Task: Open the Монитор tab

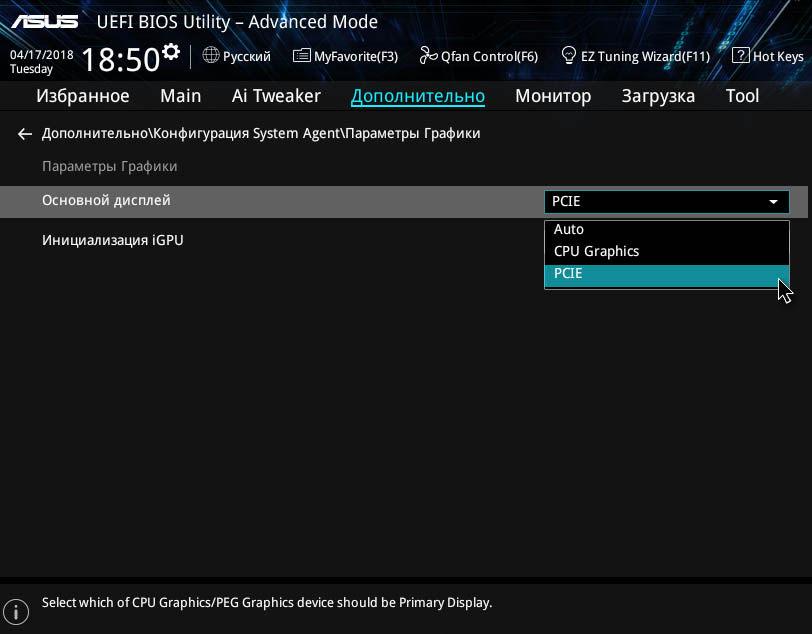Action: pos(553,96)
